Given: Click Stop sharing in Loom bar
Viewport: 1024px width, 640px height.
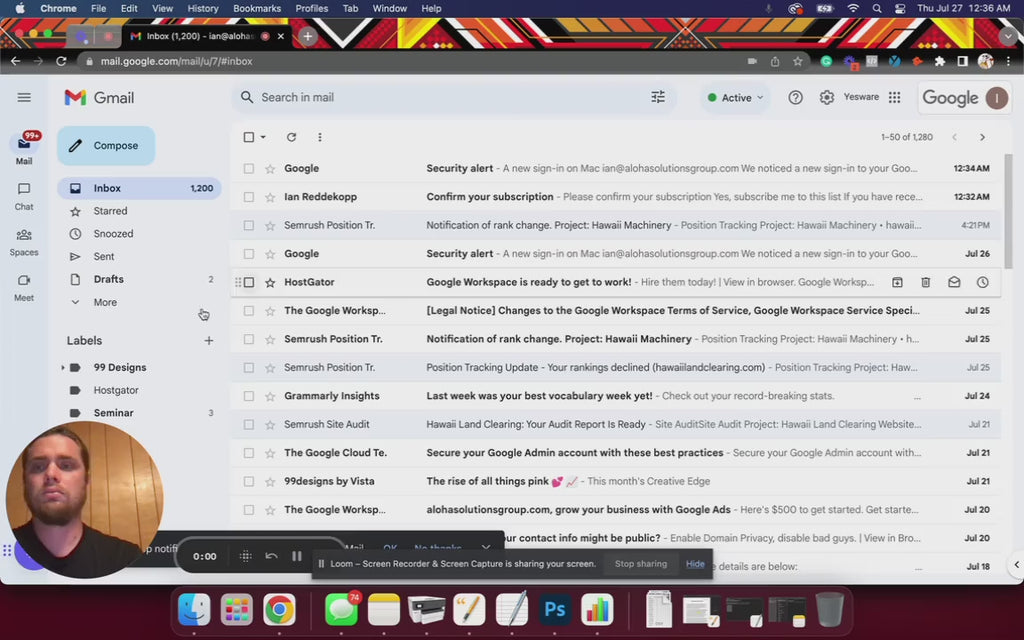Looking at the screenshot, I should pos(641,564).
